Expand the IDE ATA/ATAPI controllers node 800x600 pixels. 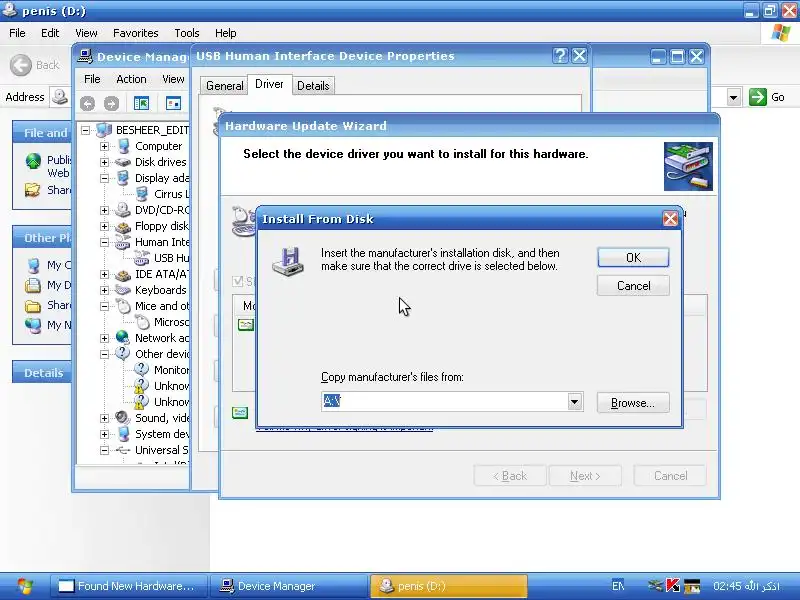pyautogui.click(x=104, y=274)
